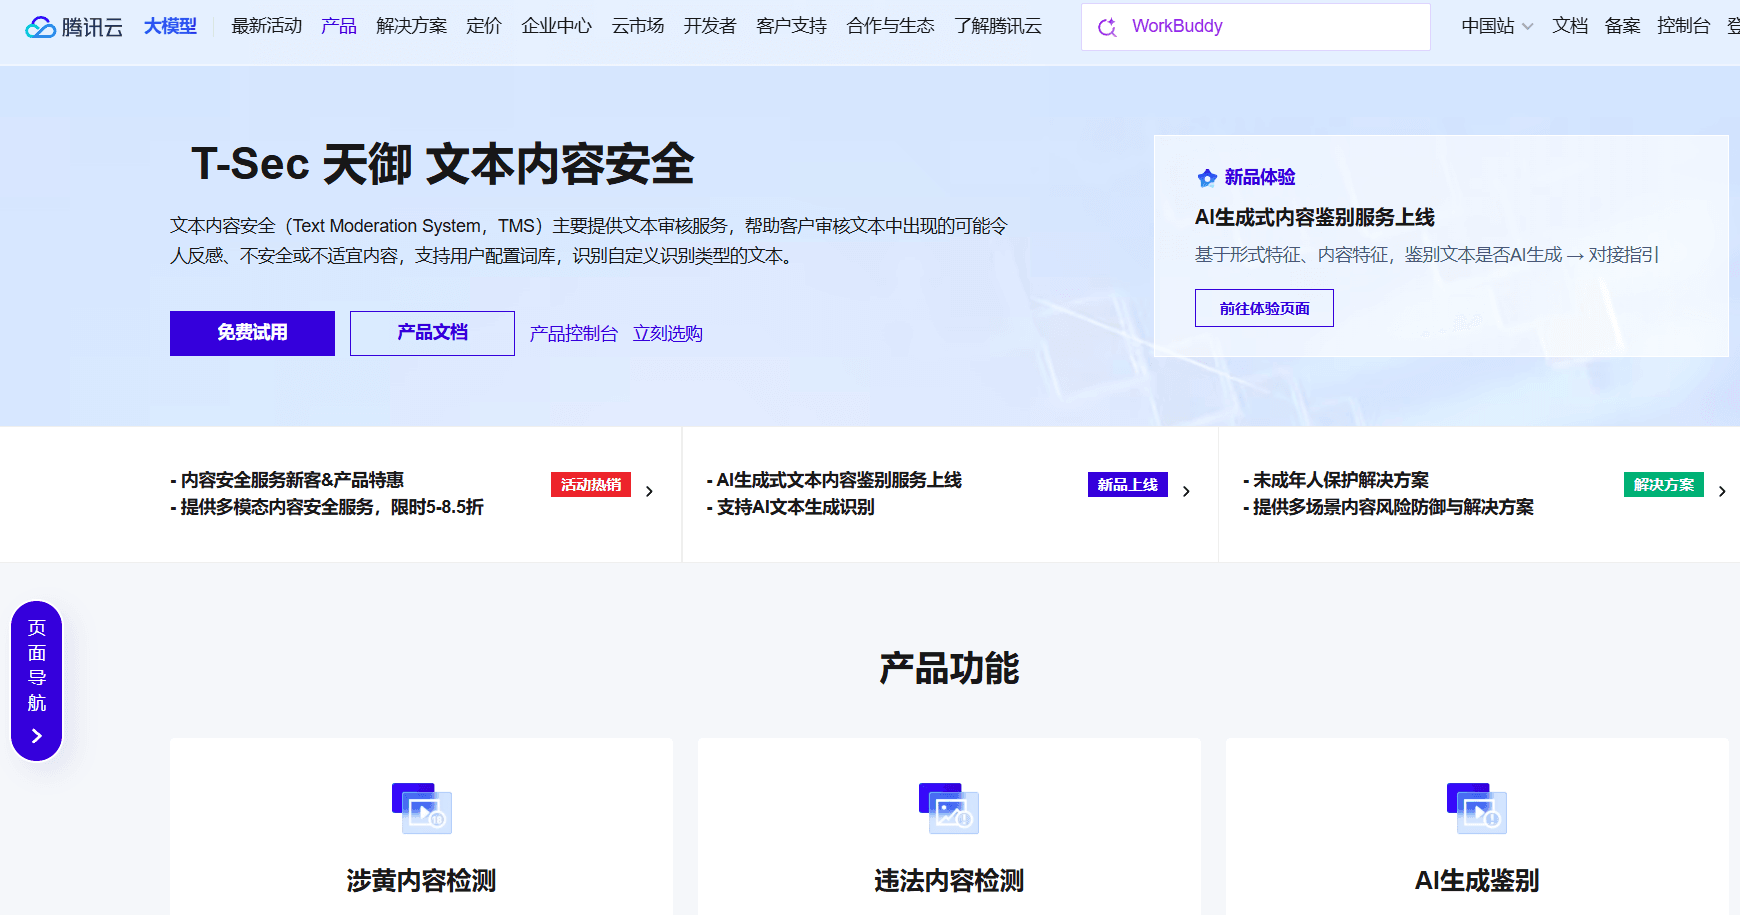Open the 解决方案 navigation menu
The image size is (1740, 915).
[412, 26]
